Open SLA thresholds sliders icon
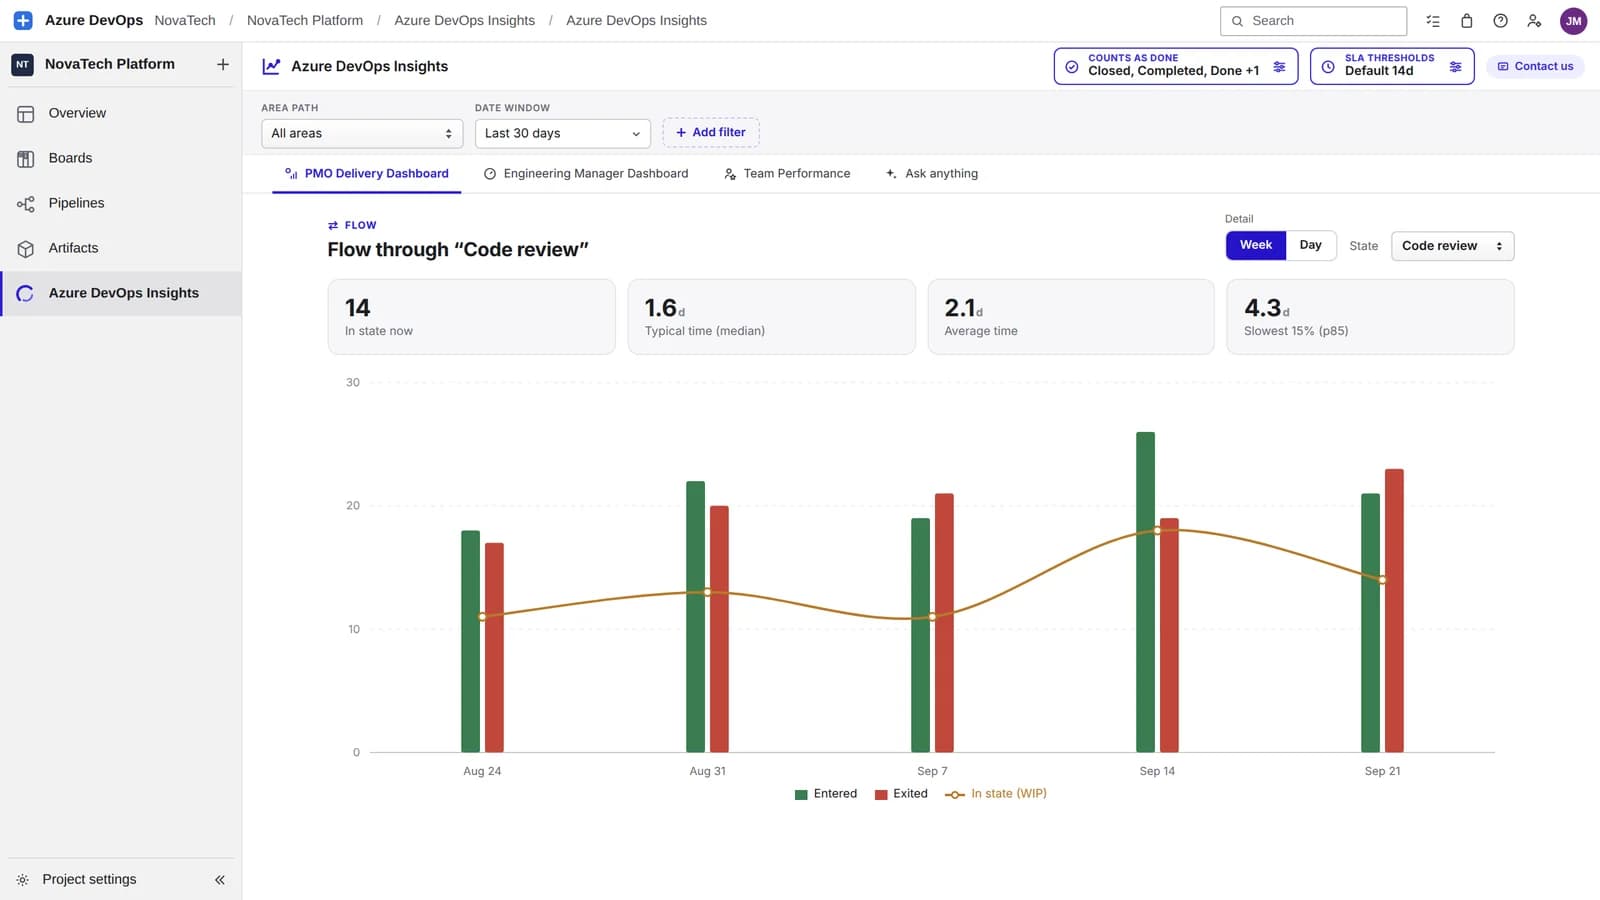The width and height of the screenshot is (1600, 900). 1455,67
